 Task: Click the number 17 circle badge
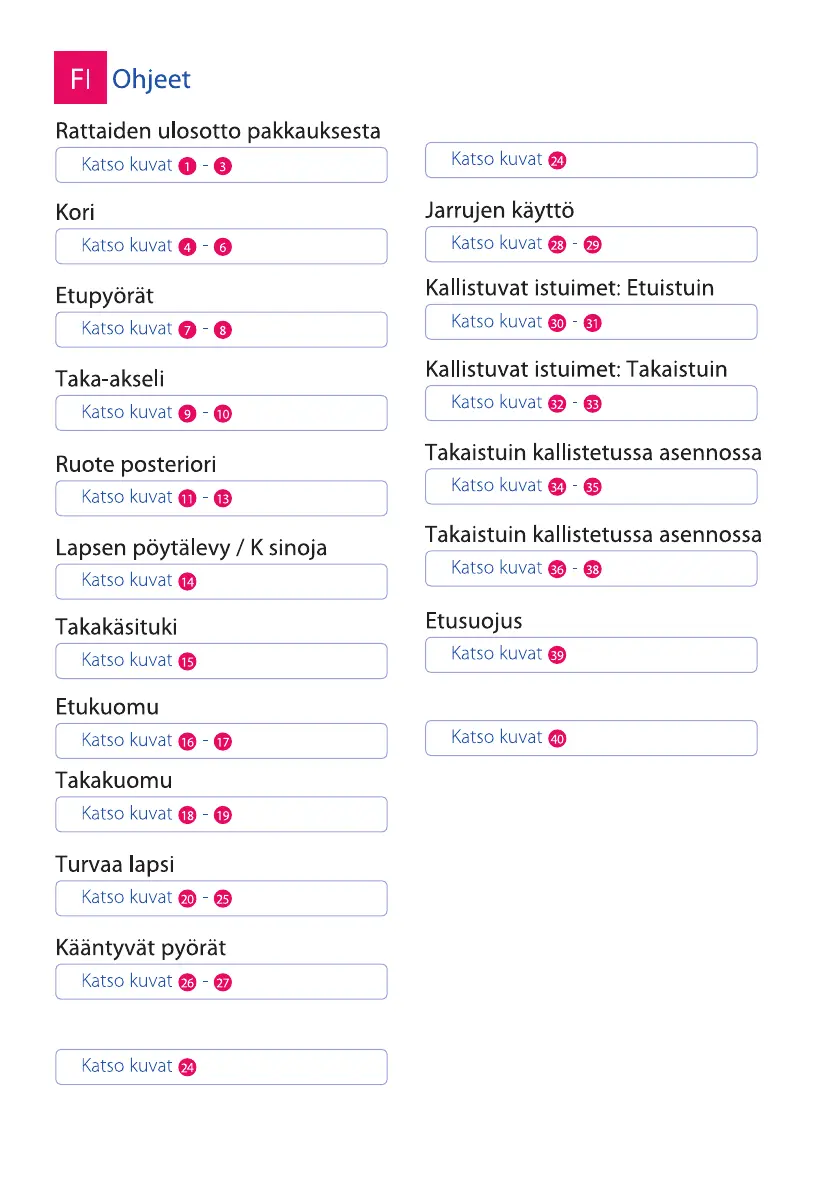(x=223, y=742)
